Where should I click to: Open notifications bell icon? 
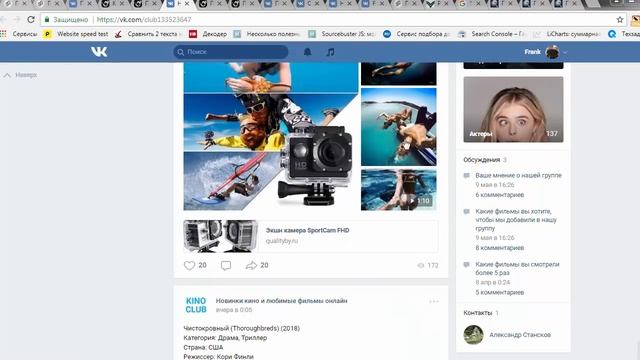(x=307, y=52)
